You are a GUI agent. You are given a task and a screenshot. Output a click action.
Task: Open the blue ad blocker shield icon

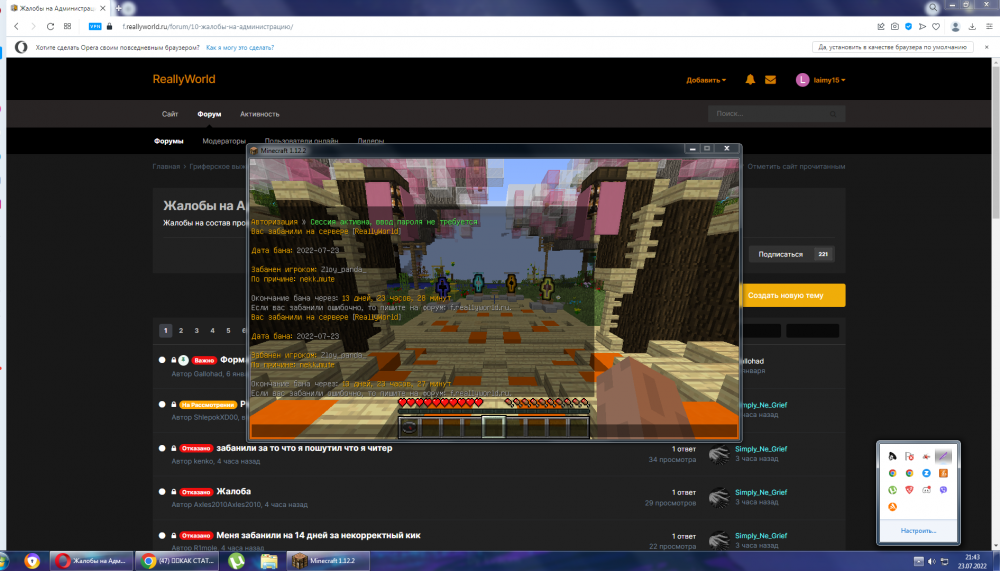[908, 26]
